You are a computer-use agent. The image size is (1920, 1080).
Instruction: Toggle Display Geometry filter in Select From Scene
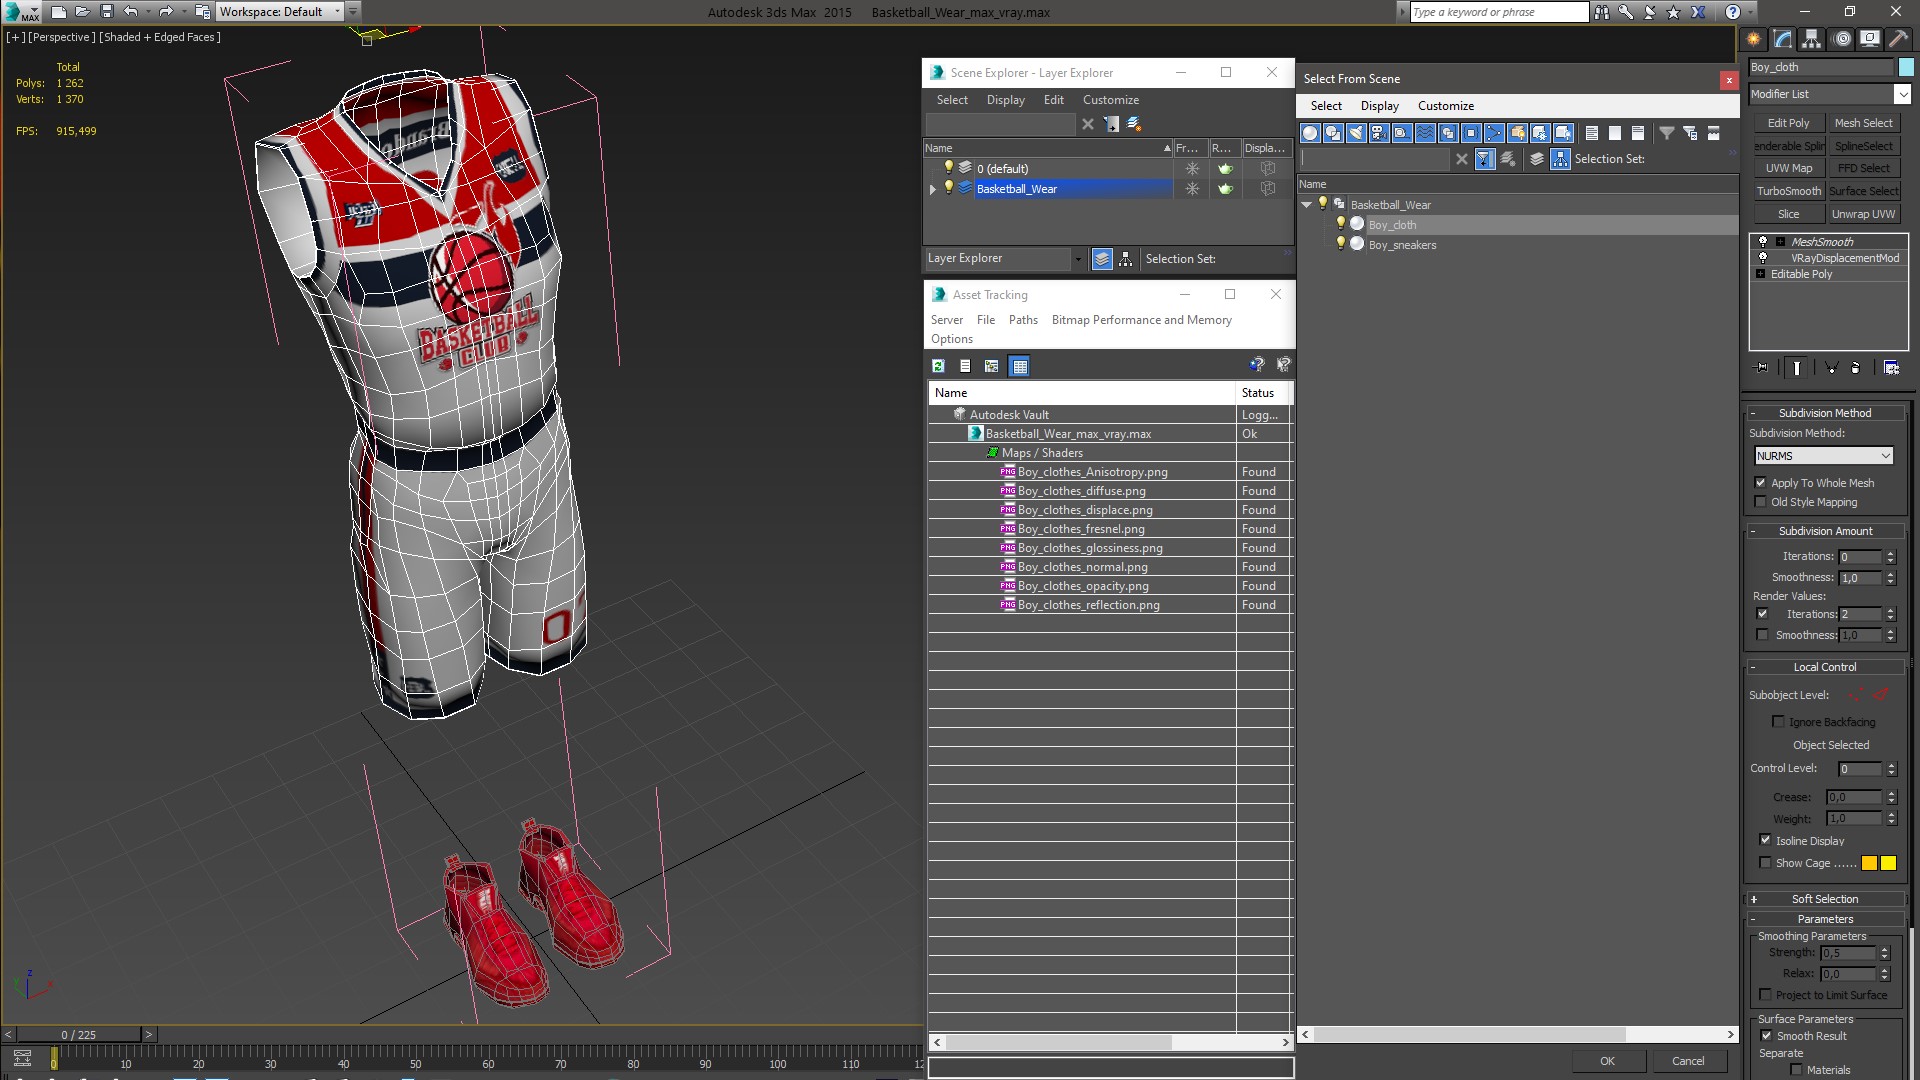1310,133
